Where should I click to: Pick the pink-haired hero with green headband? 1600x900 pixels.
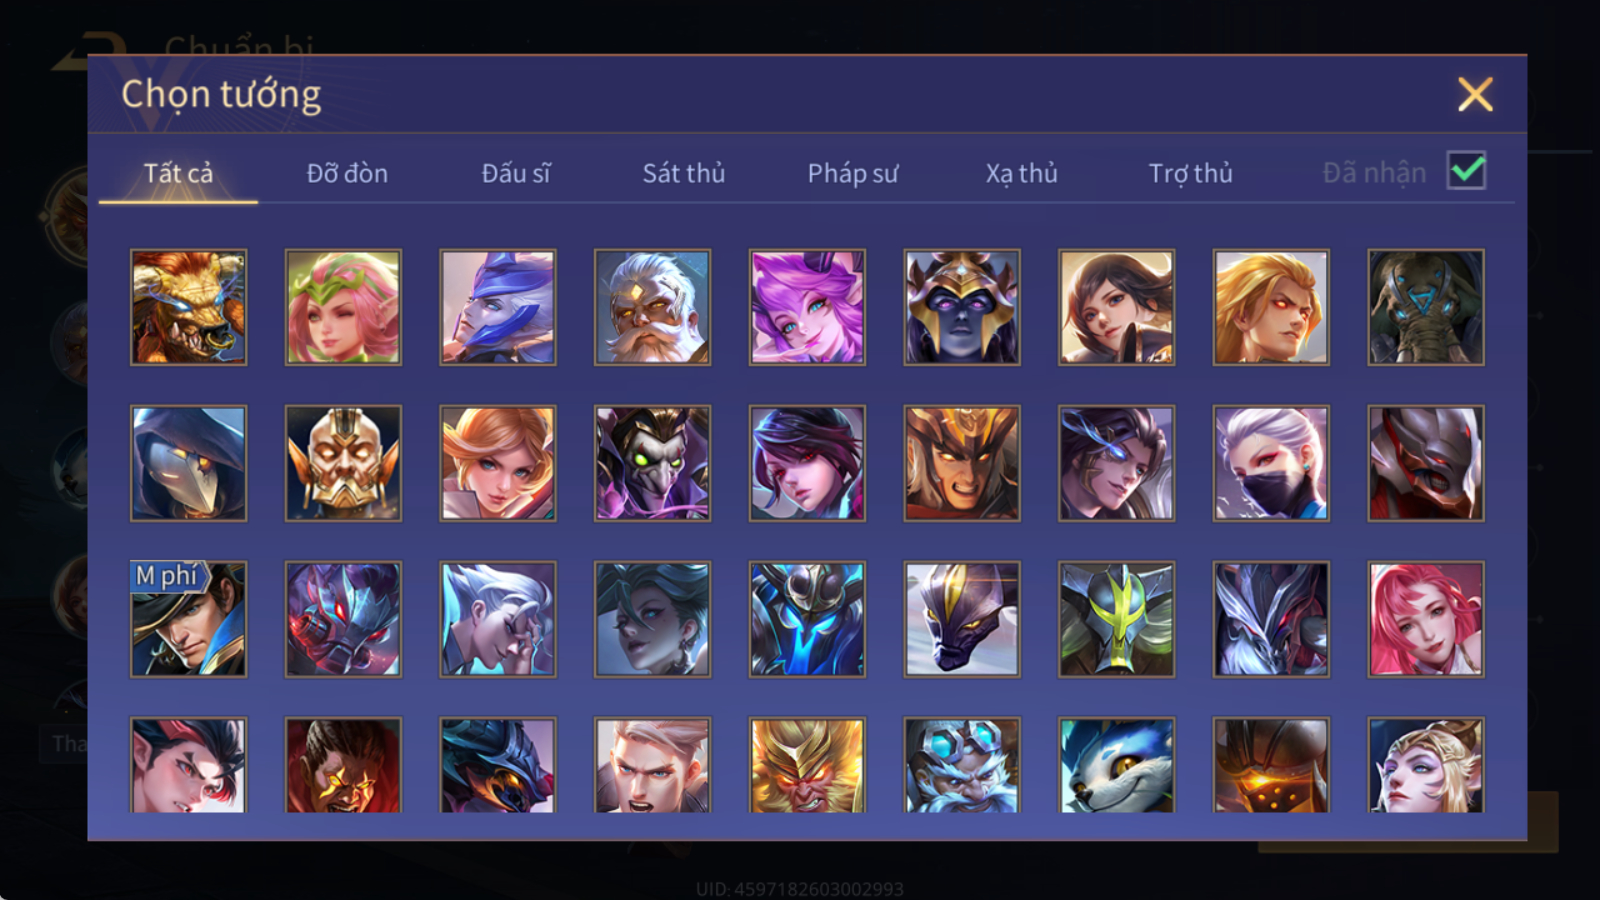[x=343, y=307]
